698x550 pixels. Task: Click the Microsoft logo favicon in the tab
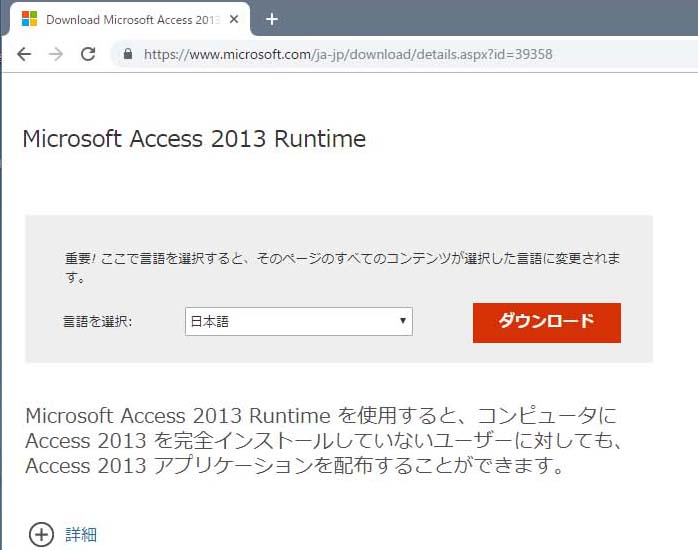pos(29,19)
